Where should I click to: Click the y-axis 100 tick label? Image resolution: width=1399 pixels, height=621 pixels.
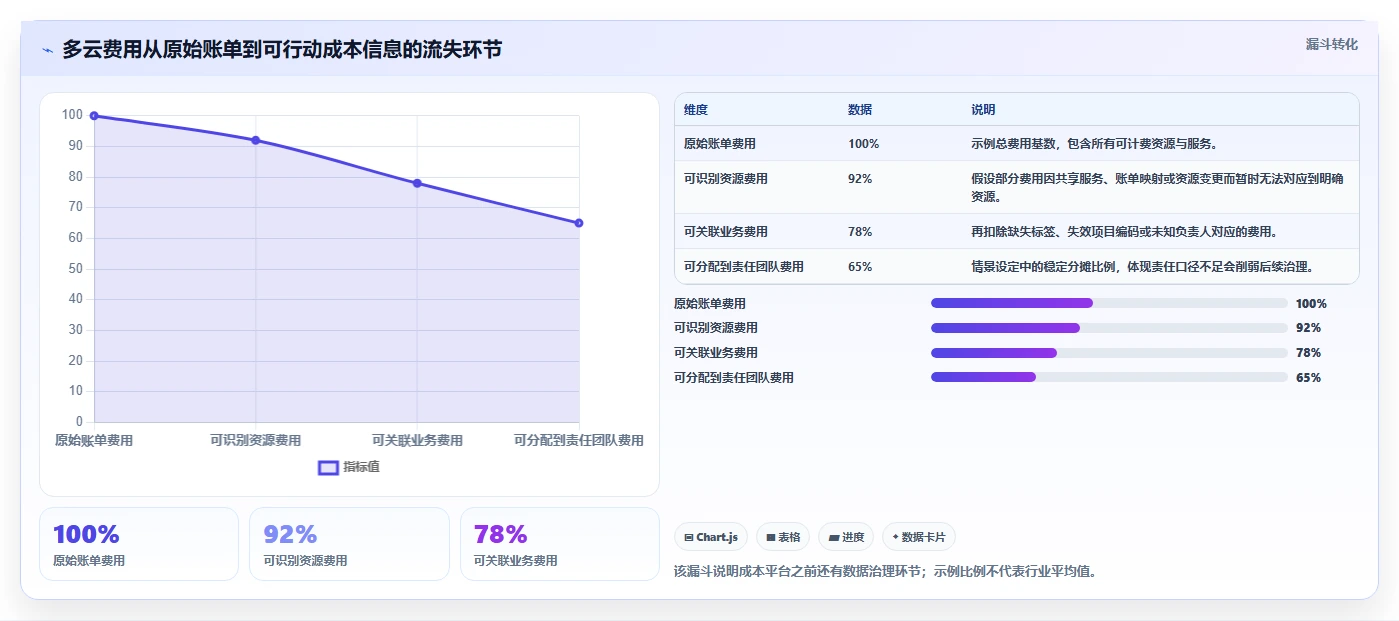72,115
